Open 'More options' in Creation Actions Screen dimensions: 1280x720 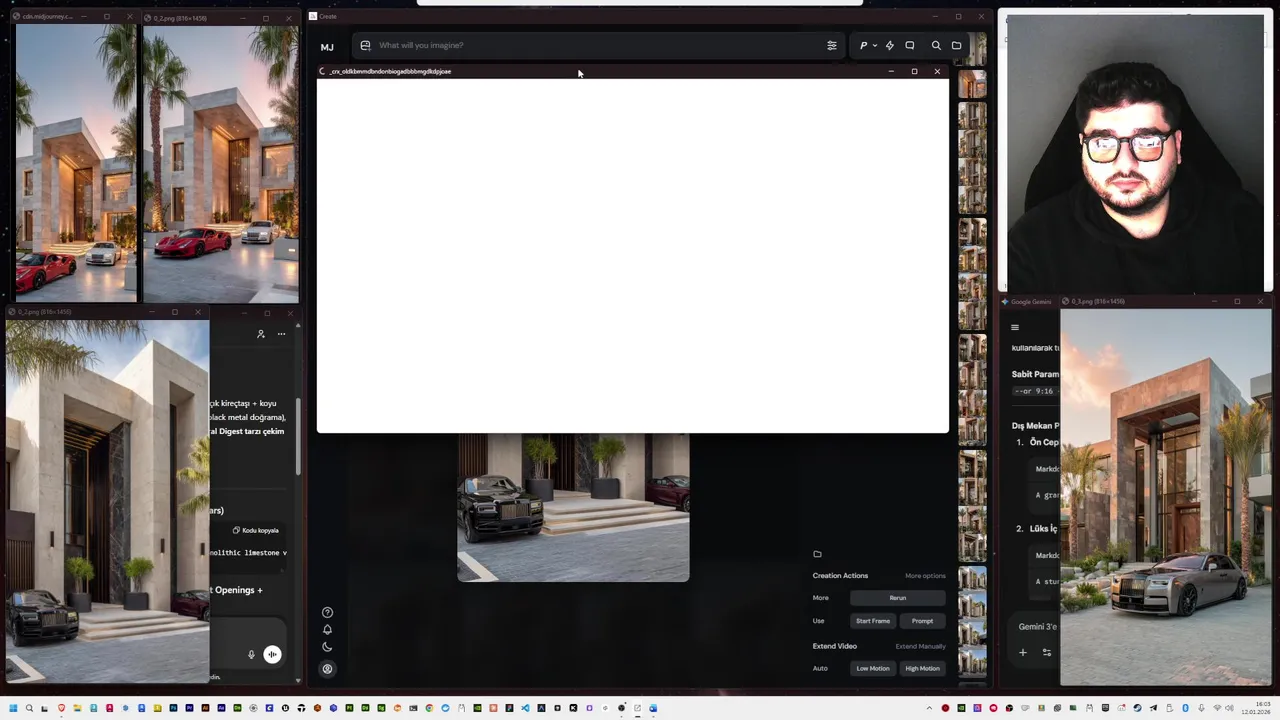pos(925,576)
